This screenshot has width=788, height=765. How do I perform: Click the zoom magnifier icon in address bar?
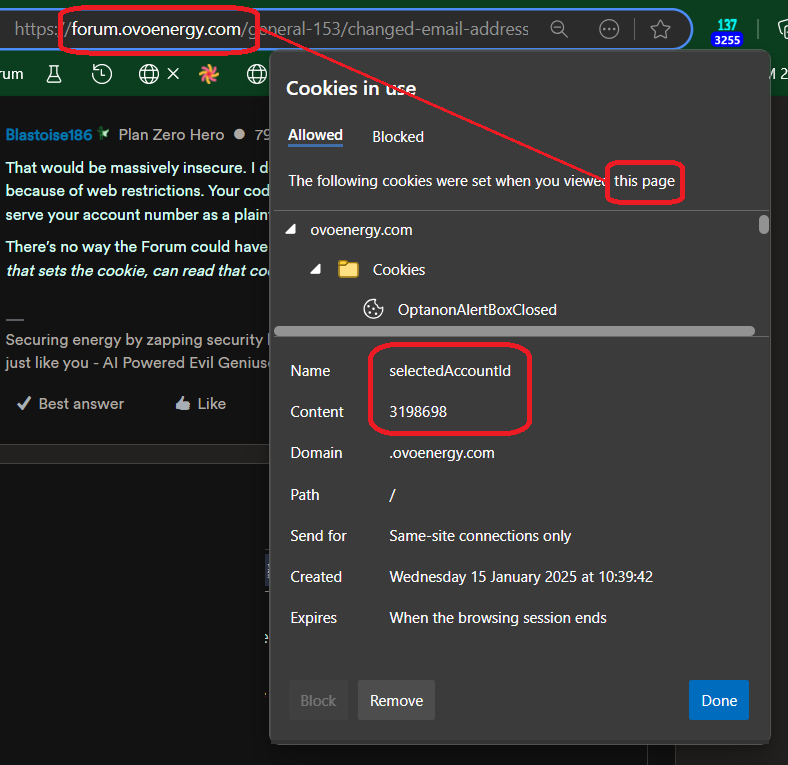[558, 29]
